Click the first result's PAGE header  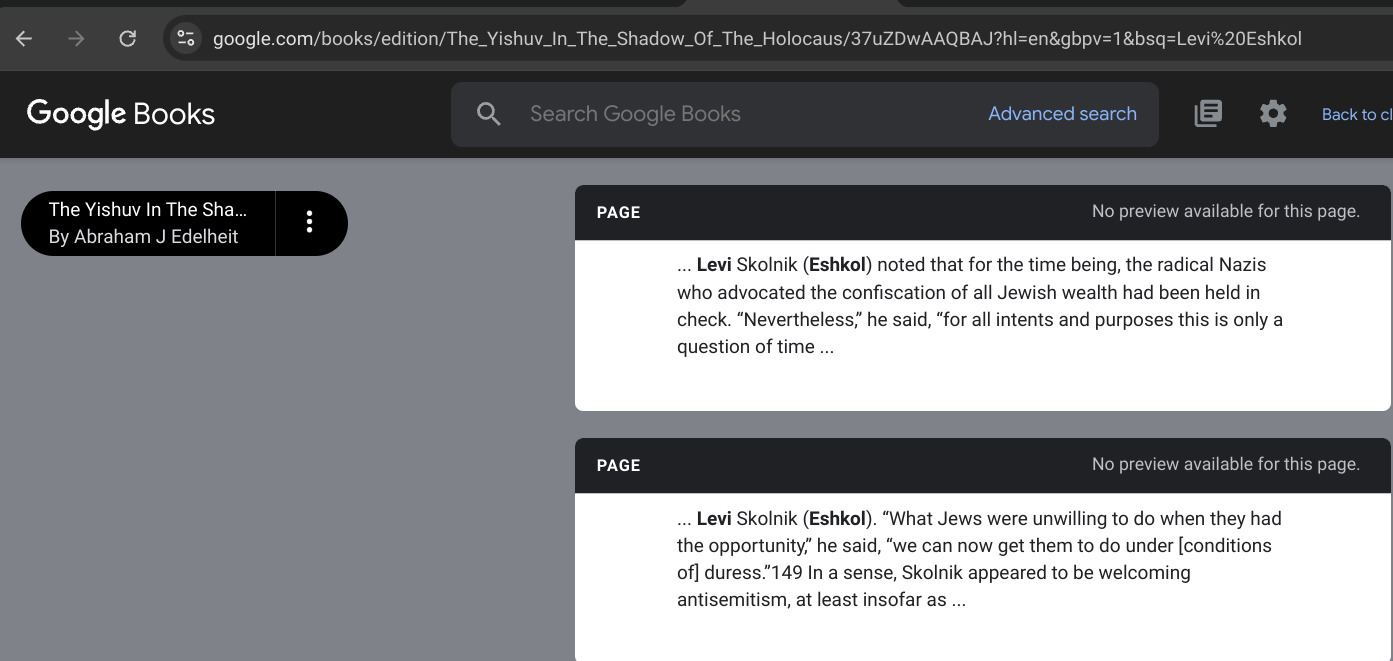click(x=618, y=212)
